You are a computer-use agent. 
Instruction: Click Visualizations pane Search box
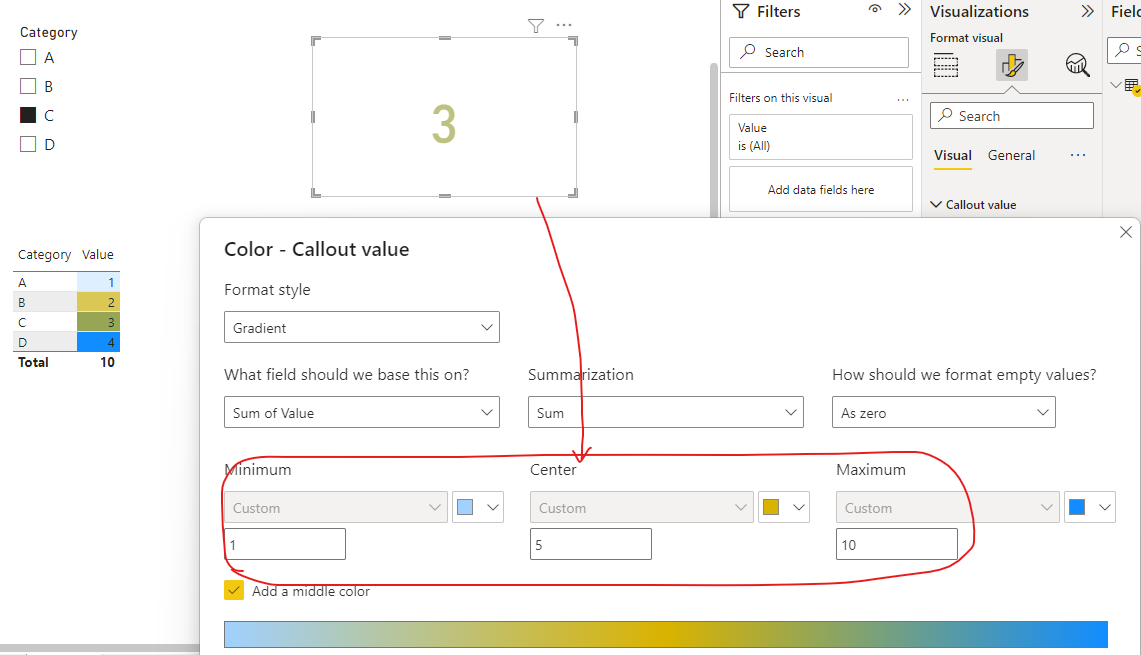tap(1011, 116)
